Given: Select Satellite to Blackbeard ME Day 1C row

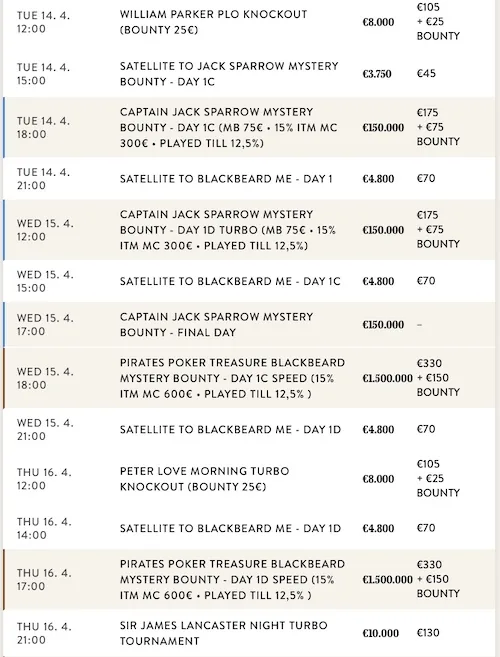Looking at the screenshot, I should [x=249, y=281].
